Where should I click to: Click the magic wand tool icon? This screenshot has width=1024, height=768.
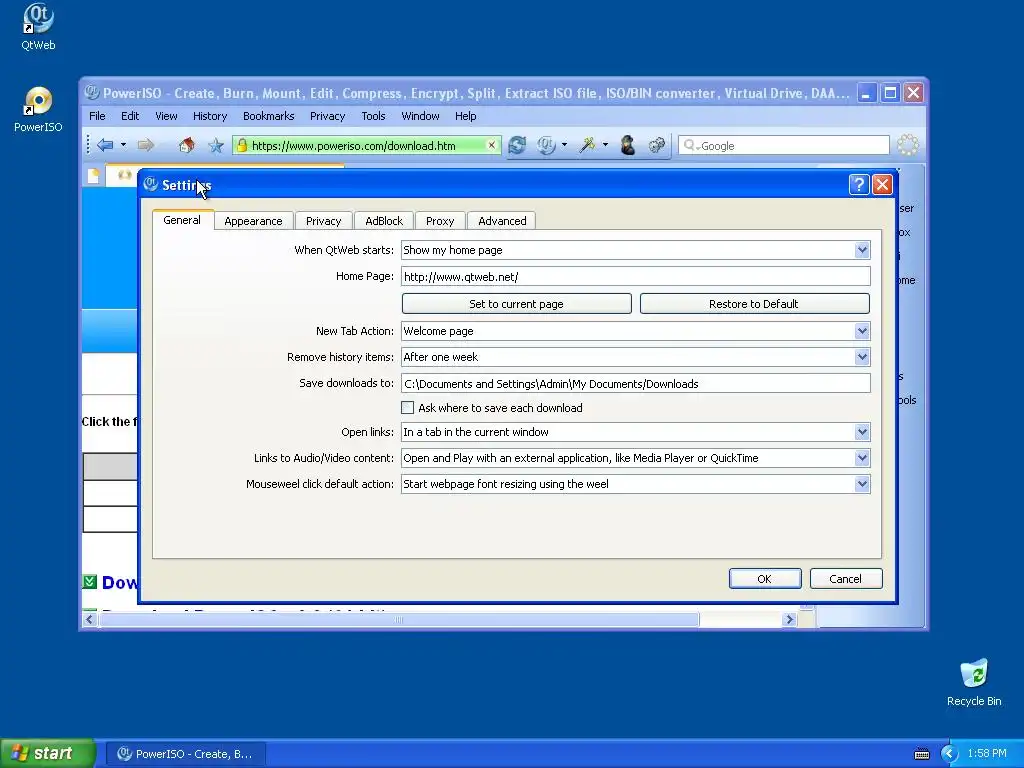(587, 145)
